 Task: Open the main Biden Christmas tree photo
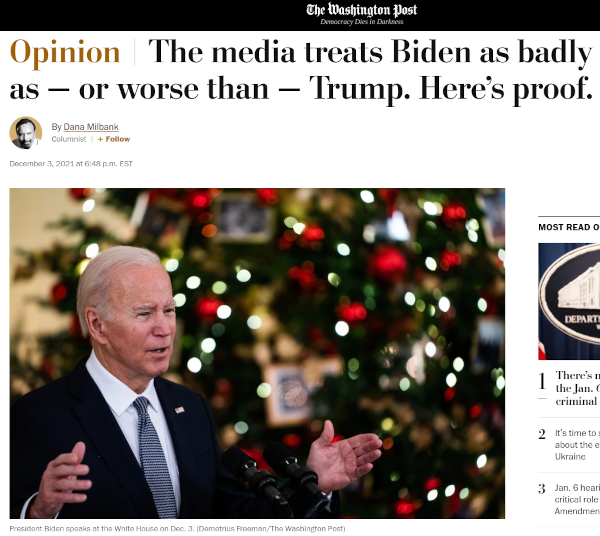click(x=257, y=353)
